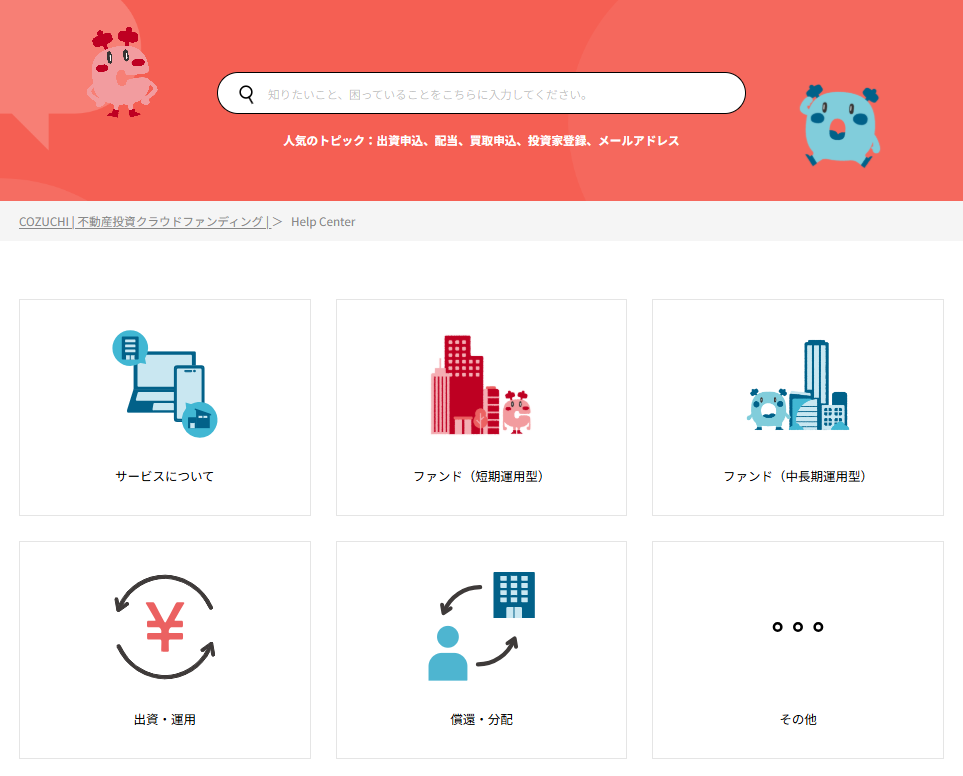Open the サービスについて laptop and phone icon
Viewport: 963px width, 776px height.
[x=165, y=384]
